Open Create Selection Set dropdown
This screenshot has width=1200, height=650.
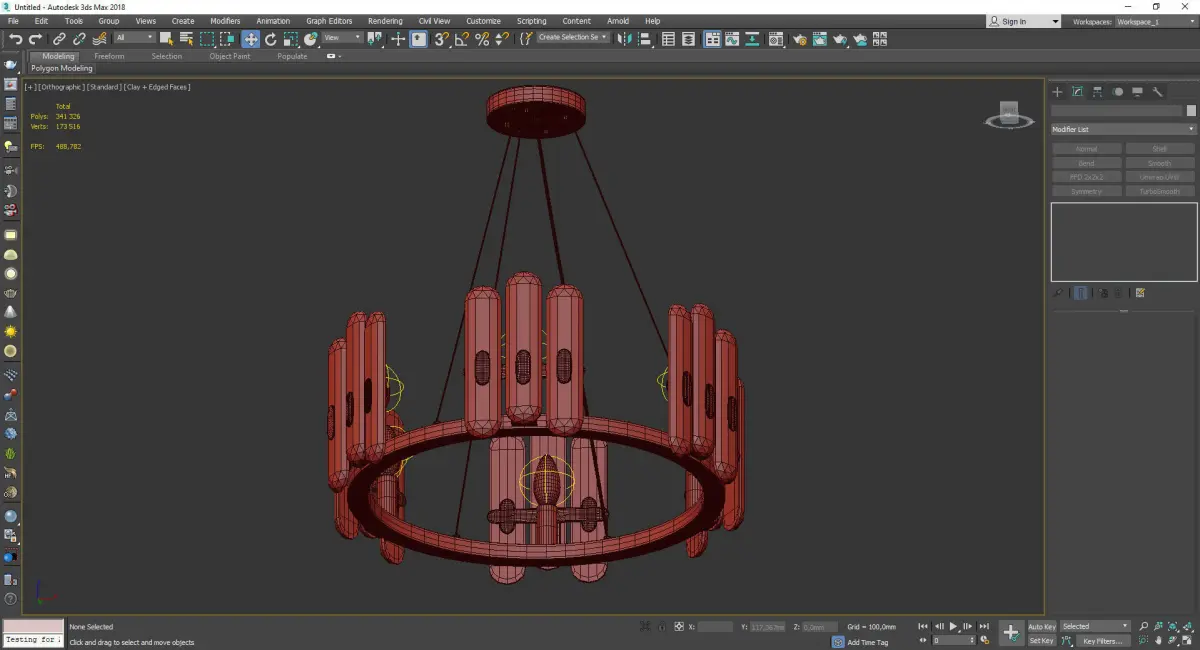573,38
